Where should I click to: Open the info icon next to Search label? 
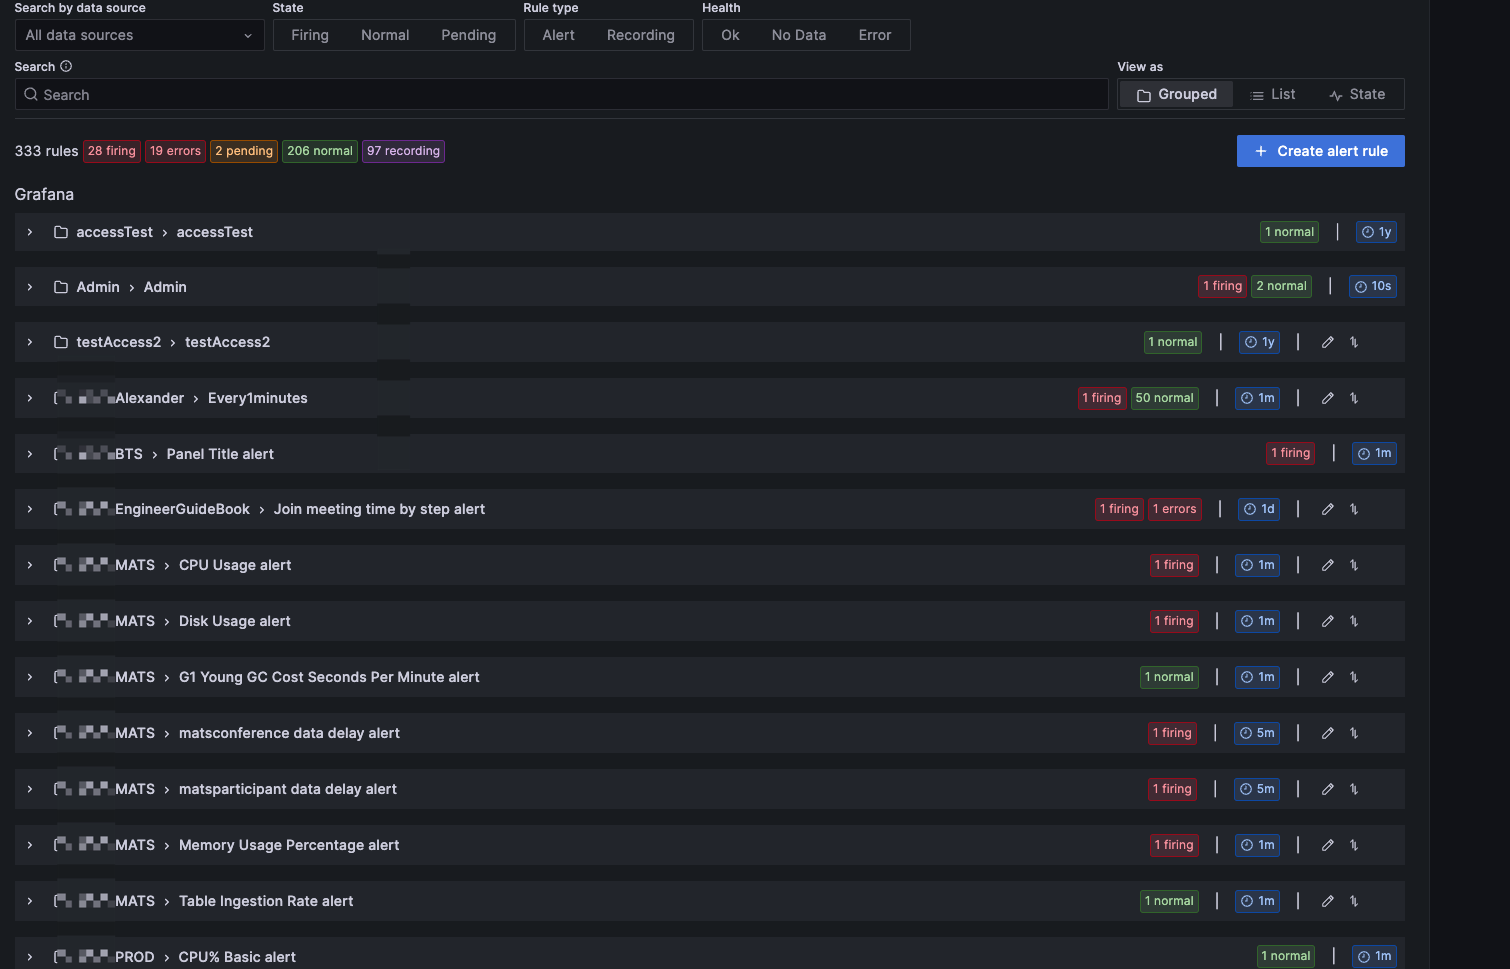pyautogui.click(x=66, y=66)
